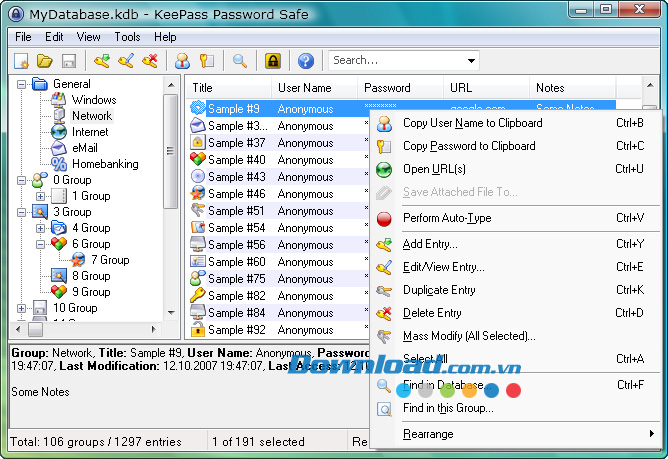The width and height of the screenshot is (668, 459).
Task: Open the Tools menu
Action: (x=127, y=37)
